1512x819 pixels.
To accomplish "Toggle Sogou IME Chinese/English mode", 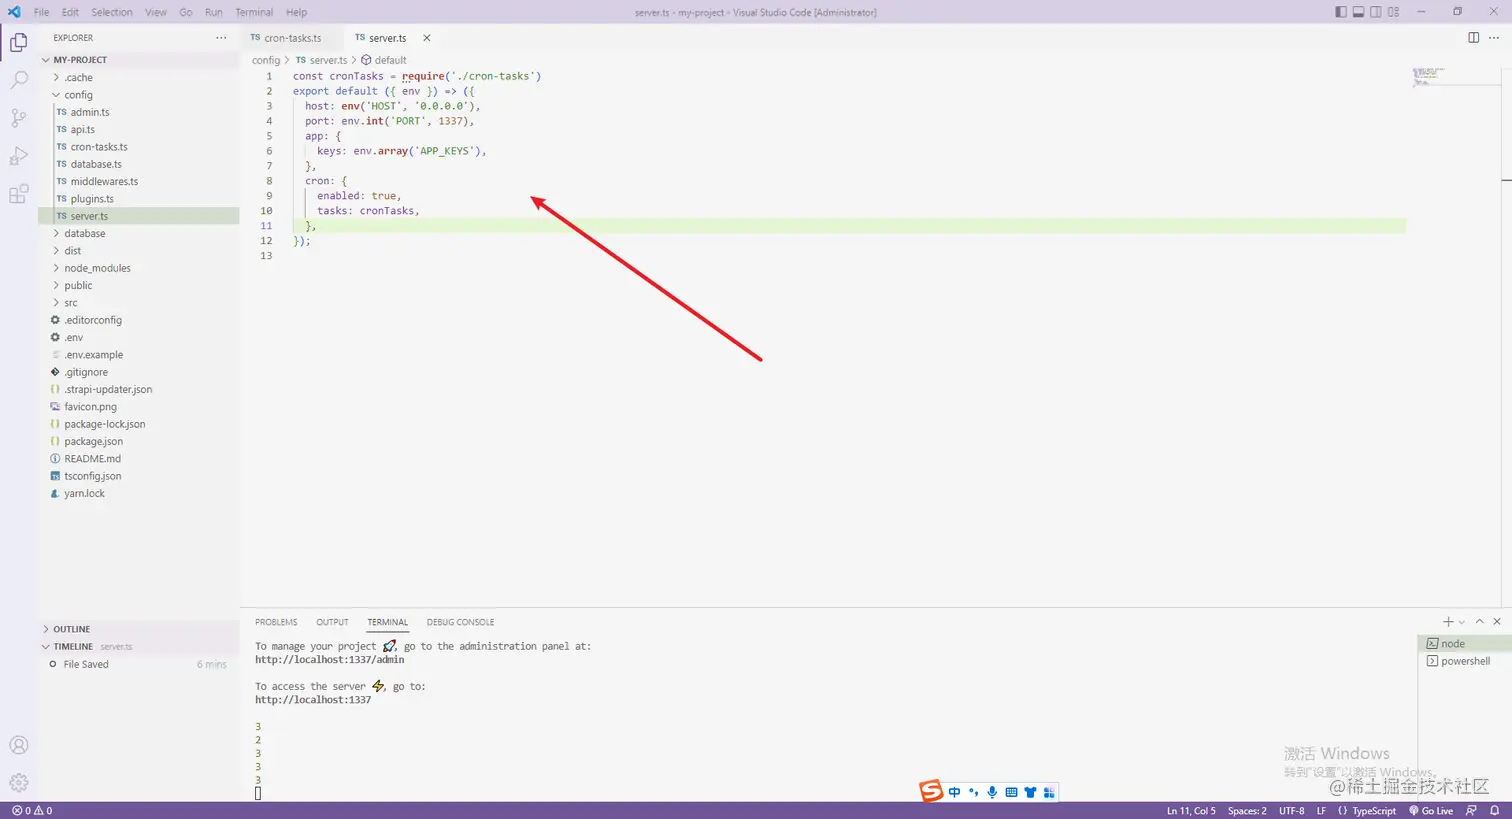I will [x=955, y=792].
